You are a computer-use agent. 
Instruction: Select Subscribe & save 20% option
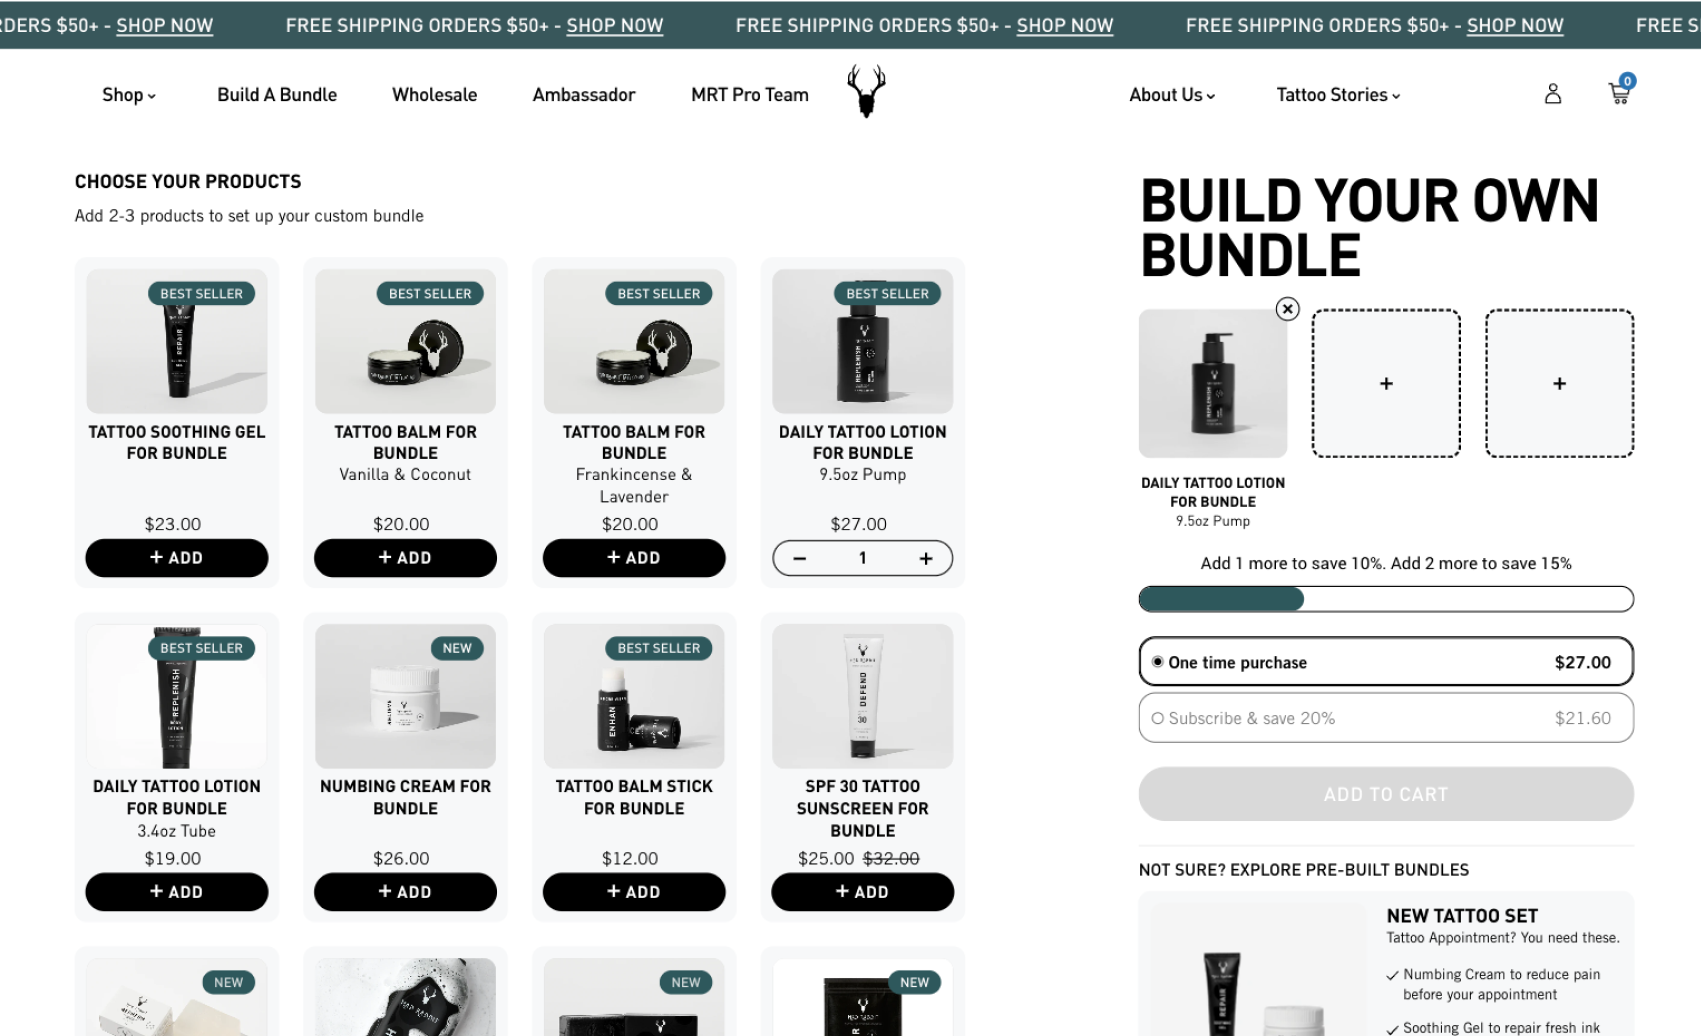(x=1386, y=718)
